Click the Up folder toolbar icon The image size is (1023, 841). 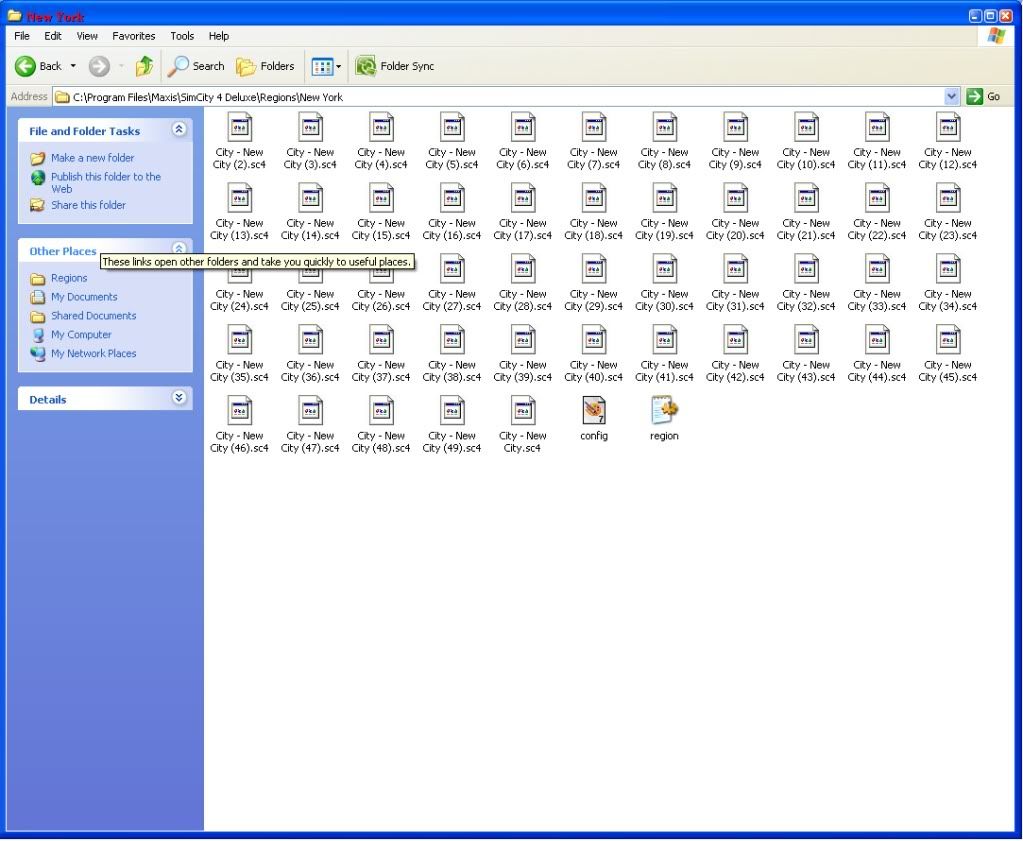tap(144, 66)
